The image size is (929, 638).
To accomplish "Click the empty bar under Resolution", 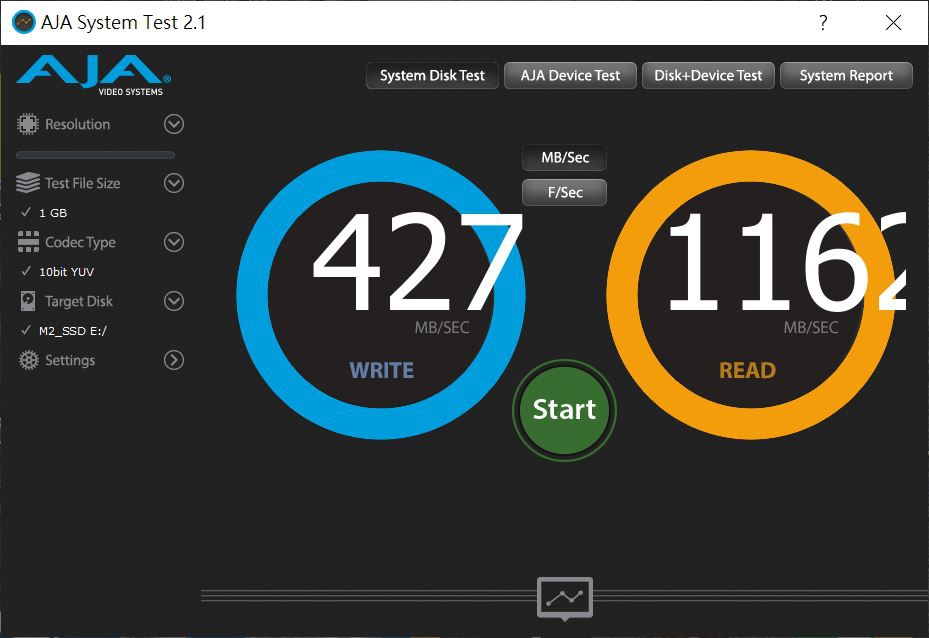I will click(95, 155).
